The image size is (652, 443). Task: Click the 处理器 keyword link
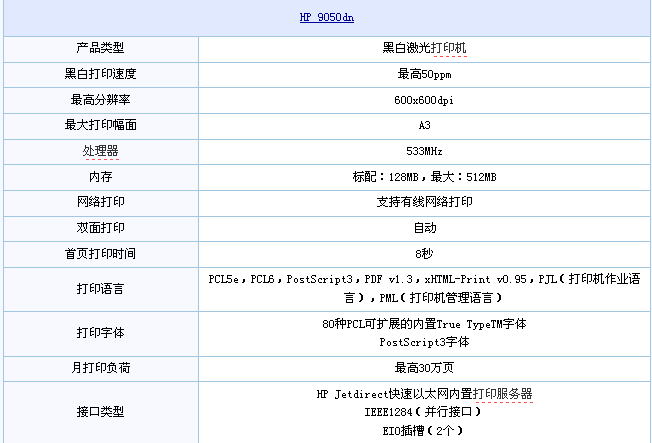(101, 151)
